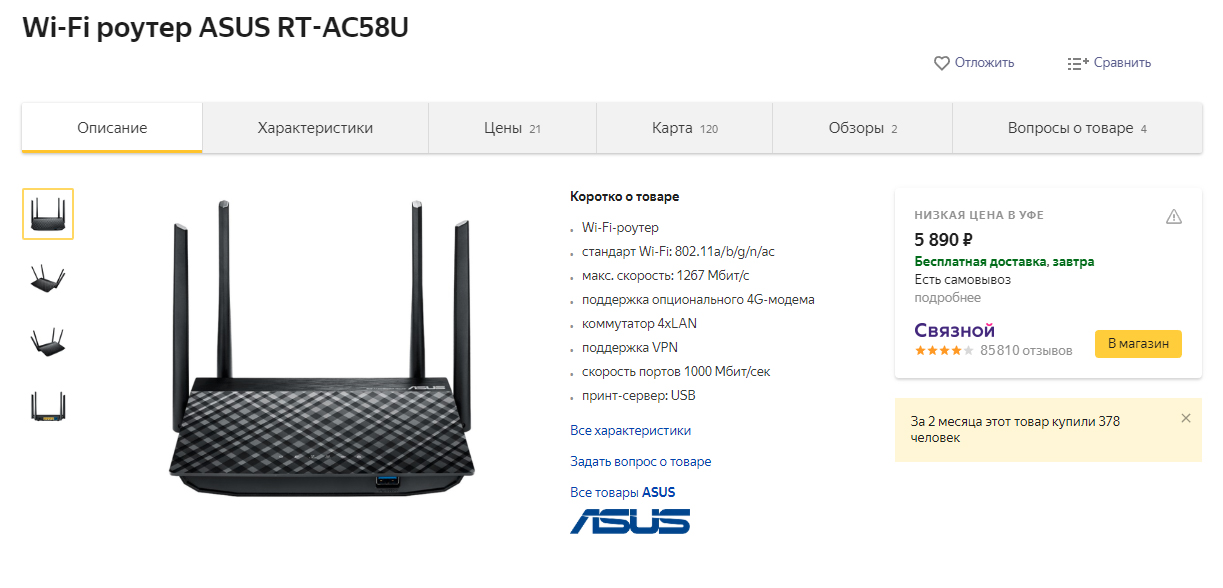Click the ASUS brand logo
The image size is (1223, 588).
(630, 521)
